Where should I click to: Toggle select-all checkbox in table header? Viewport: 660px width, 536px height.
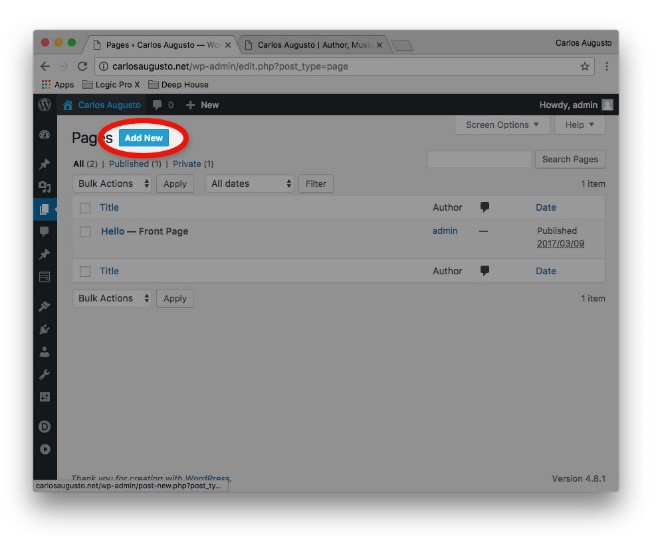pos(85,208)
